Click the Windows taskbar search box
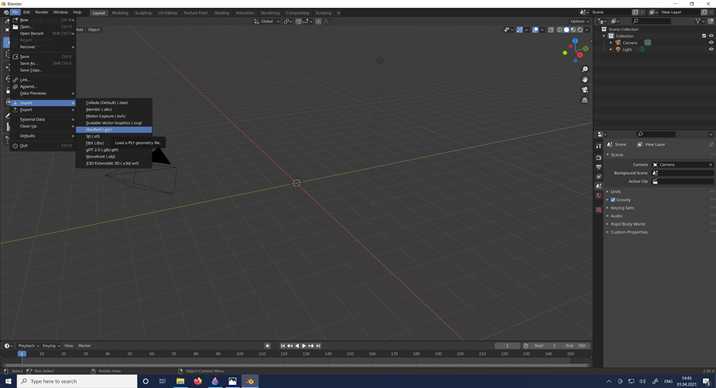The width and height of the screenshot is (716, 388). coord(77,381)
